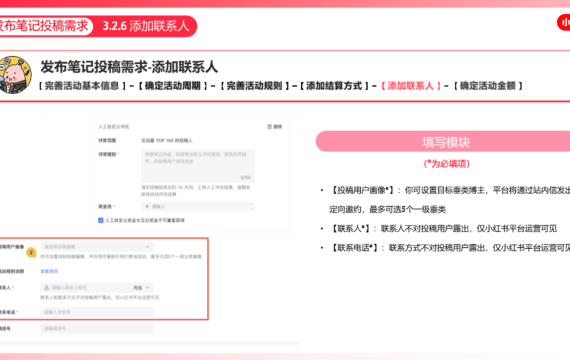This screenshot has width=570, height=360.
Task: Click the 3.2.6 添加联系人 header label
Action: click(x=146, y=26)
